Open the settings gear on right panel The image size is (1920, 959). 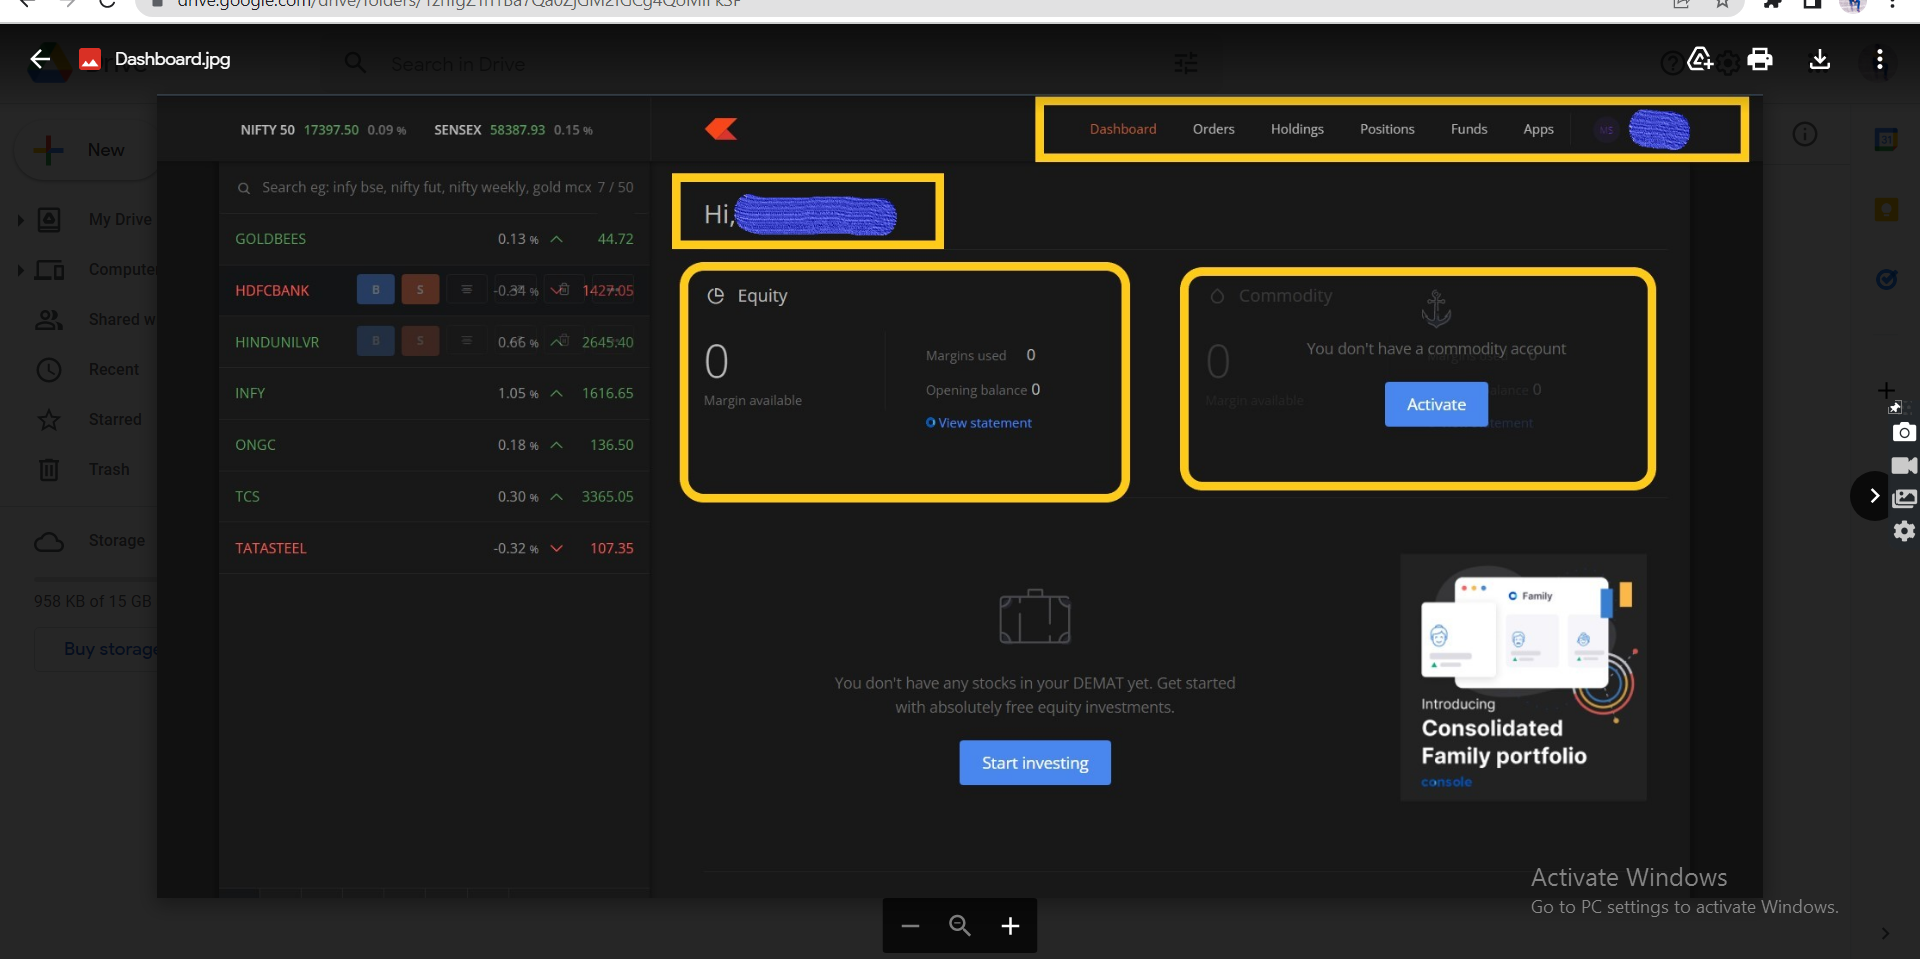(1904, 531)
